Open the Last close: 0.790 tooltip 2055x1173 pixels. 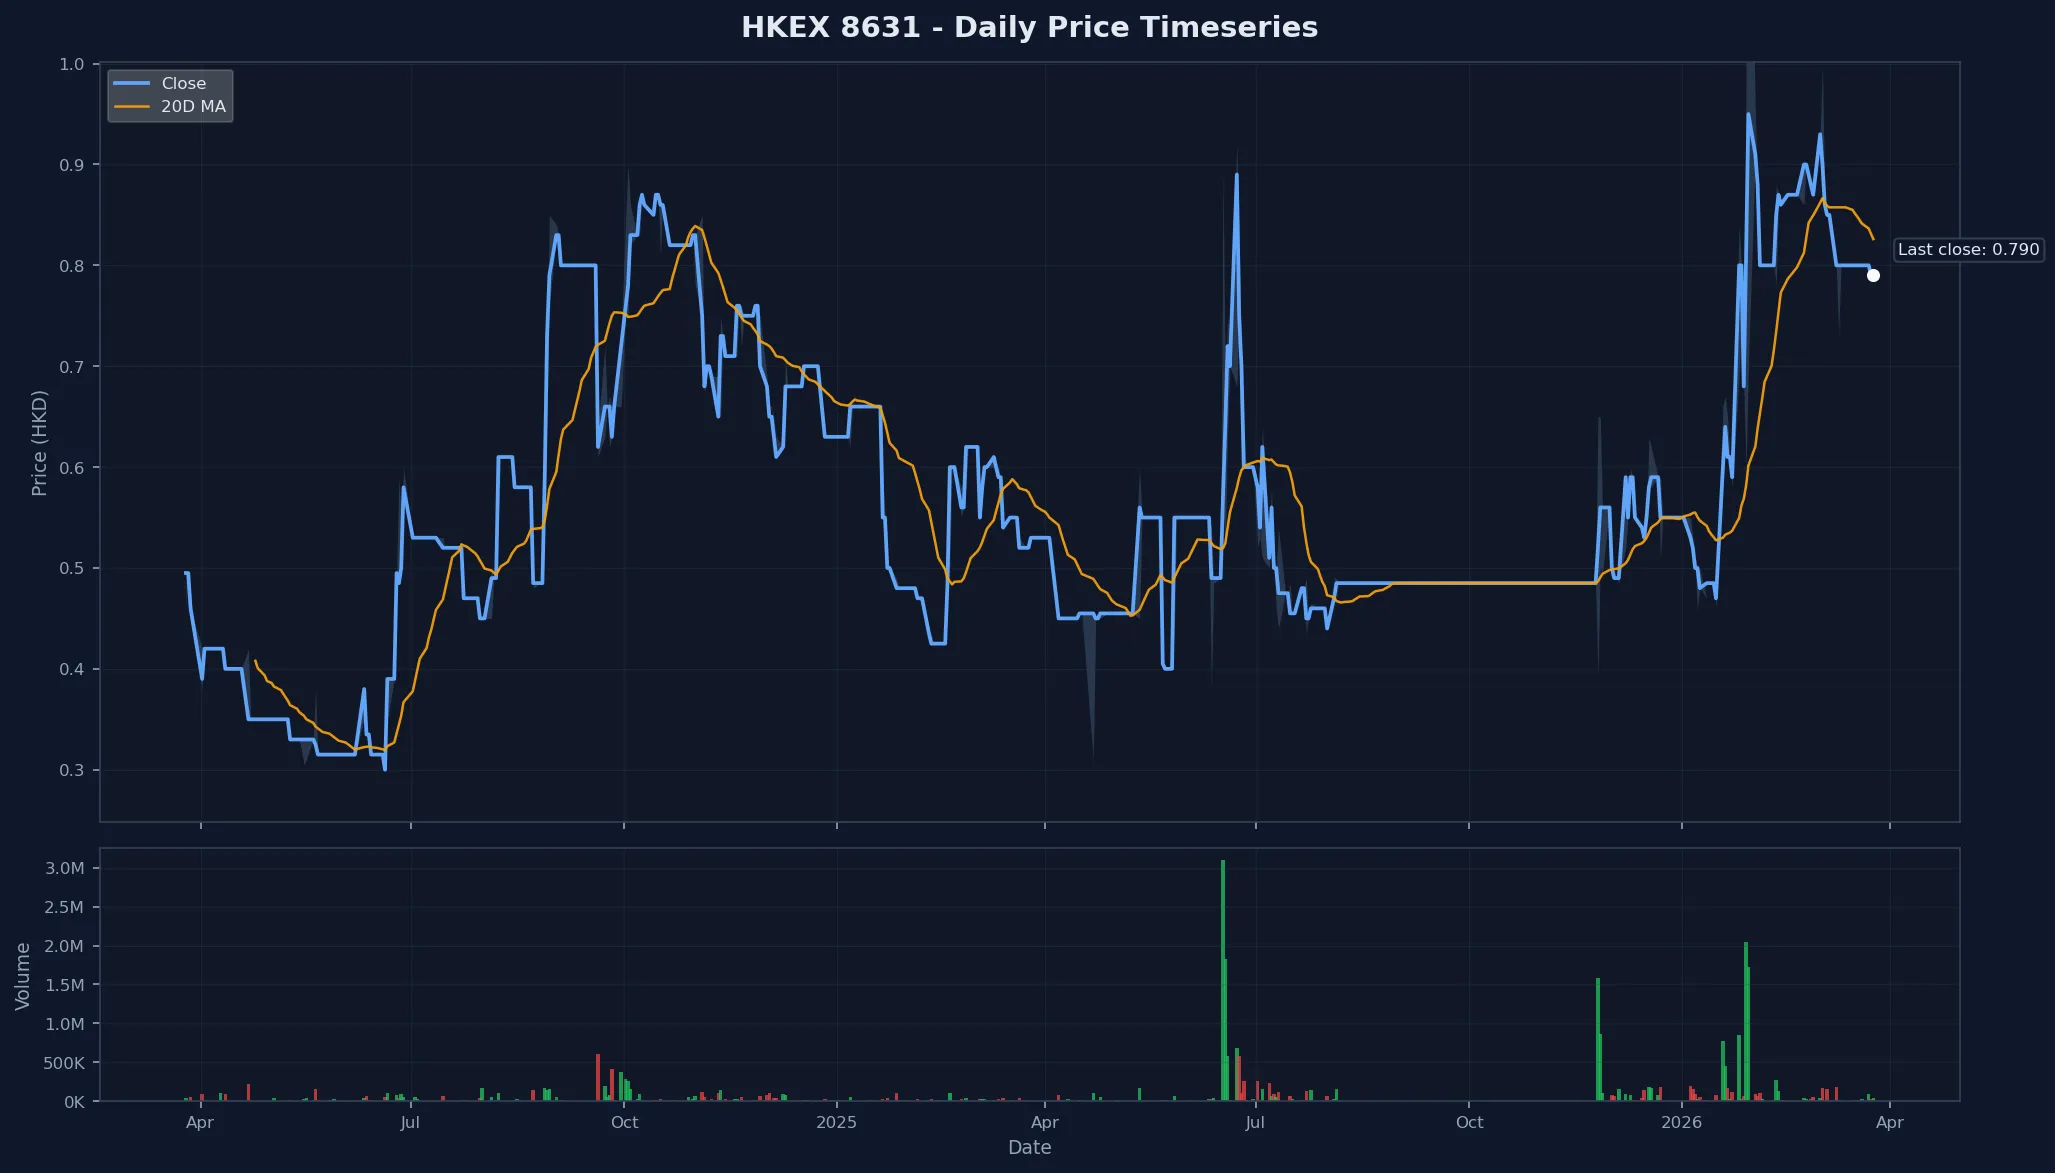(x=1967, y=249)
